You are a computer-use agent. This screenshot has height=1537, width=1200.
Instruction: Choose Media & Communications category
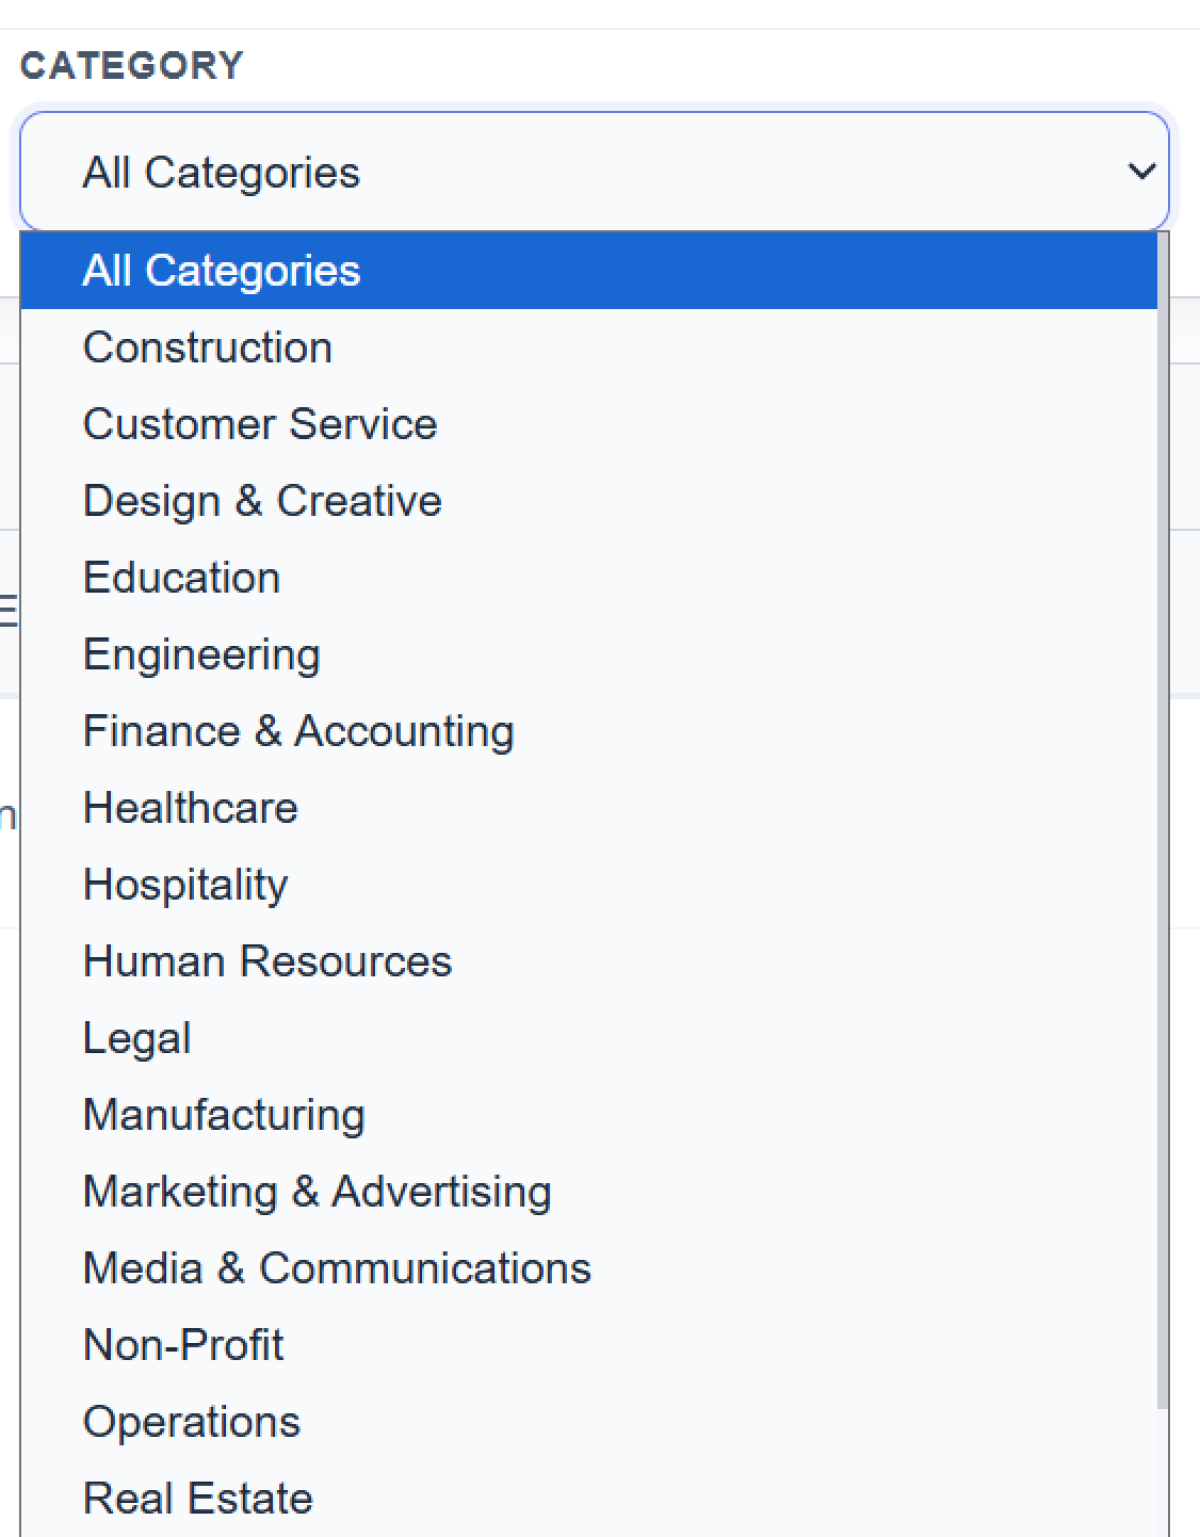click(588, 1269)
